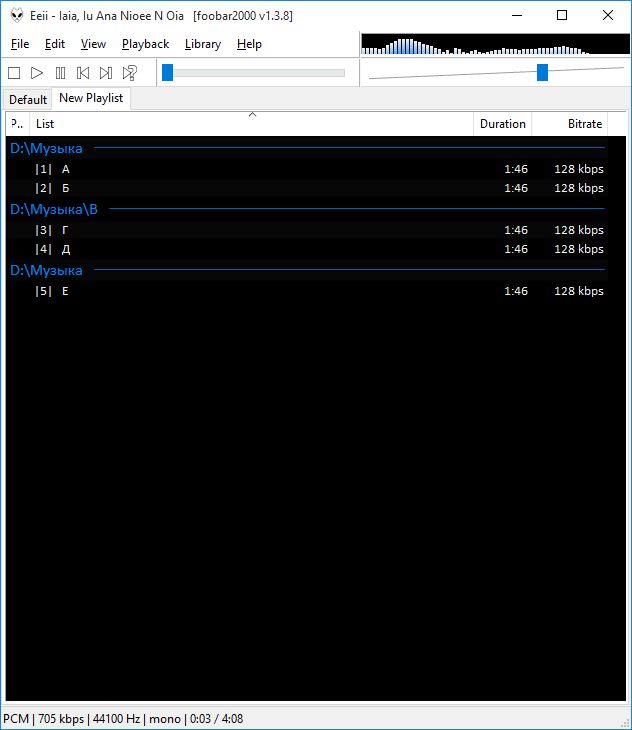This screenshot has height=730, width=632.
Task: Skip to next track button
Action: click(x=106, y=73)
